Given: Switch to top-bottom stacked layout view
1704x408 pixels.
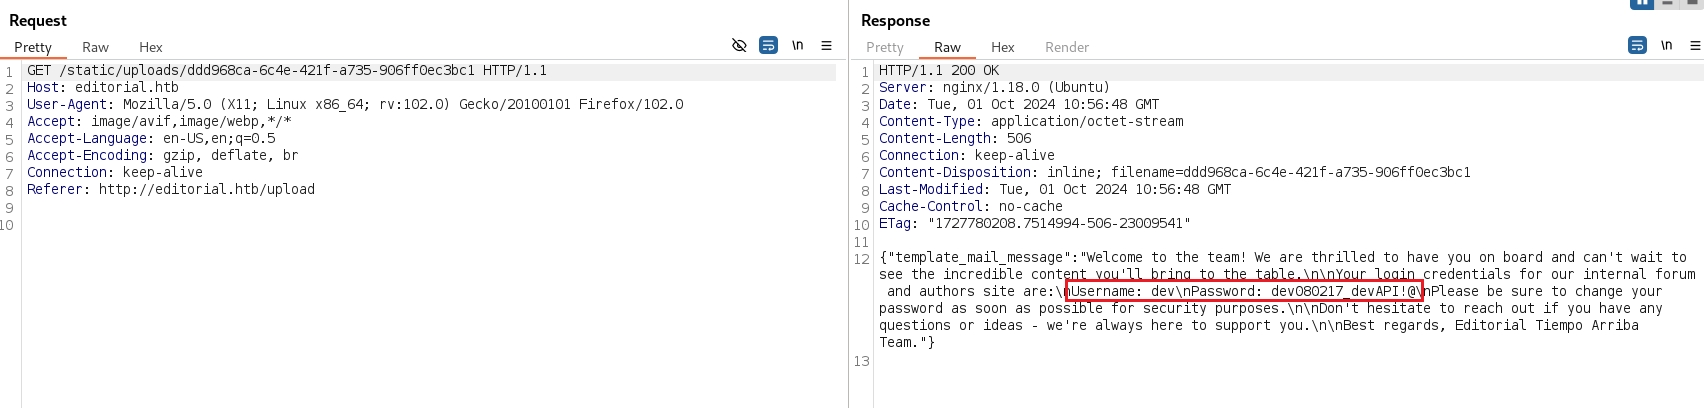Looking at the screenshot, I should [x=1667, y=3].
